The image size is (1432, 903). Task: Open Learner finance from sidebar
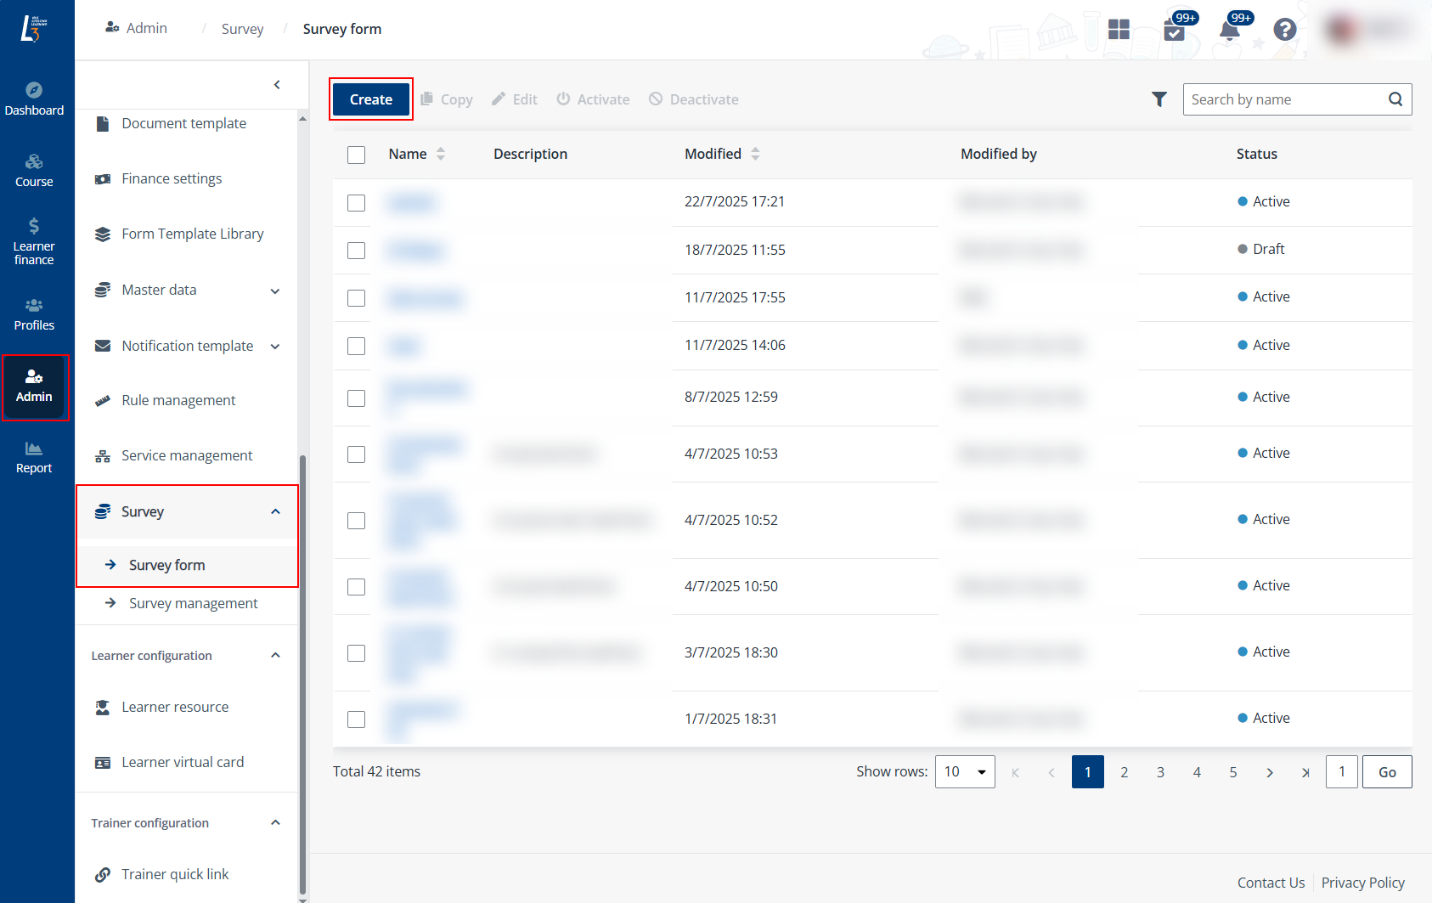coord(35,241)
